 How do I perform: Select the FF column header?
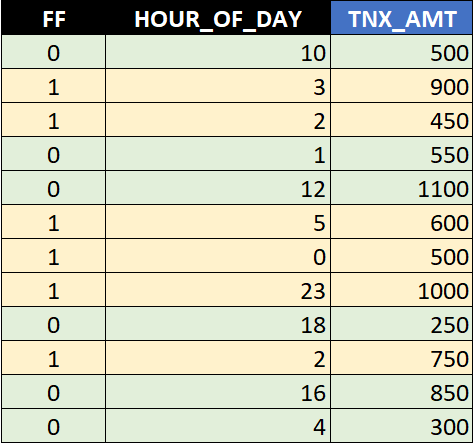click(53, 18)
